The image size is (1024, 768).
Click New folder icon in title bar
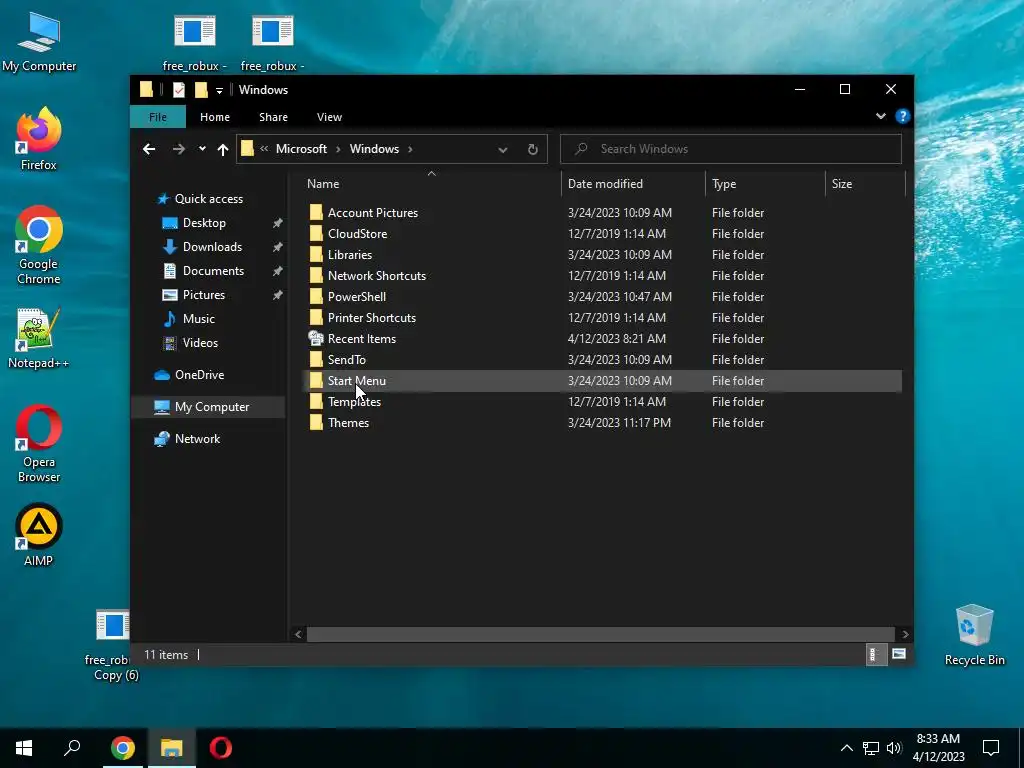201,89
